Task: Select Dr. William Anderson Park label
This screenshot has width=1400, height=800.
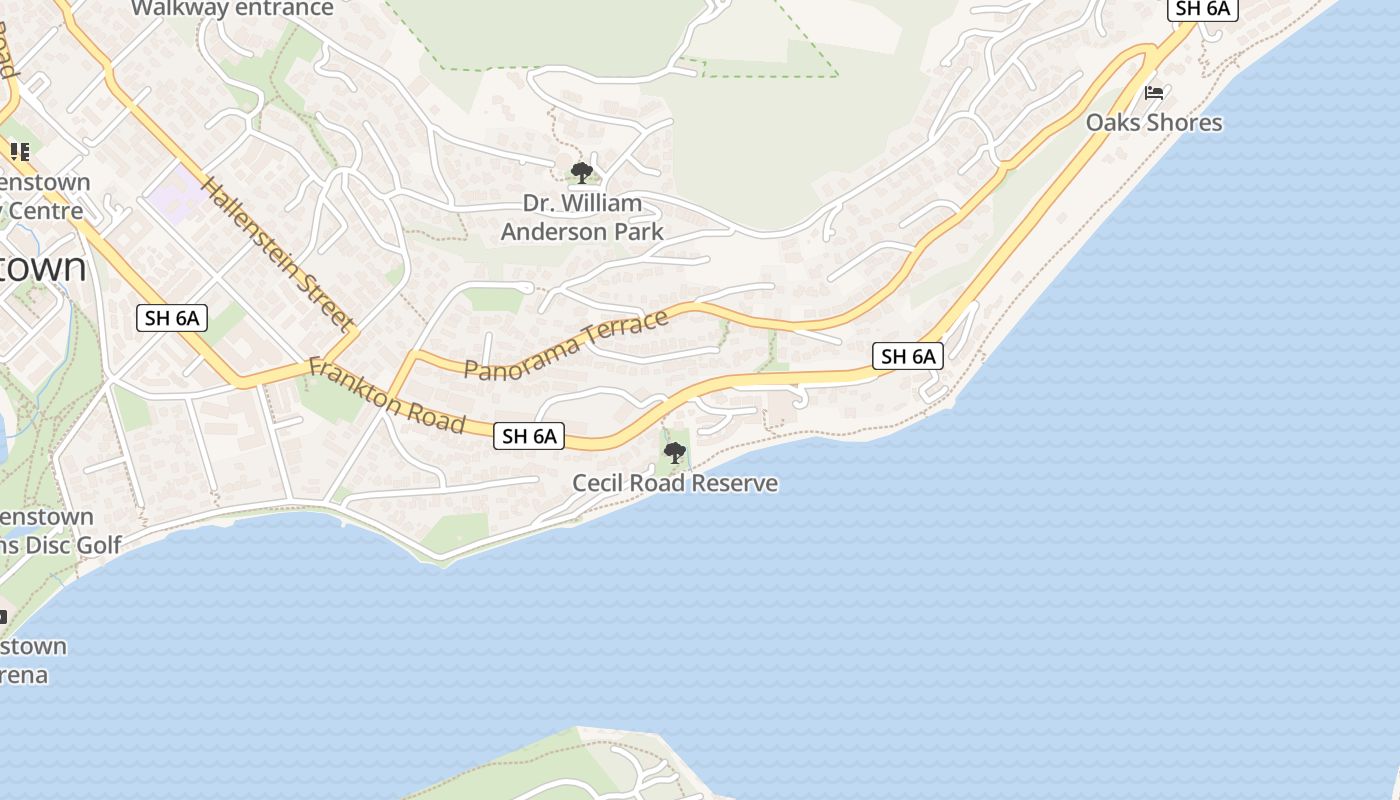Action: pyautogui.click(x=582, y=217)
